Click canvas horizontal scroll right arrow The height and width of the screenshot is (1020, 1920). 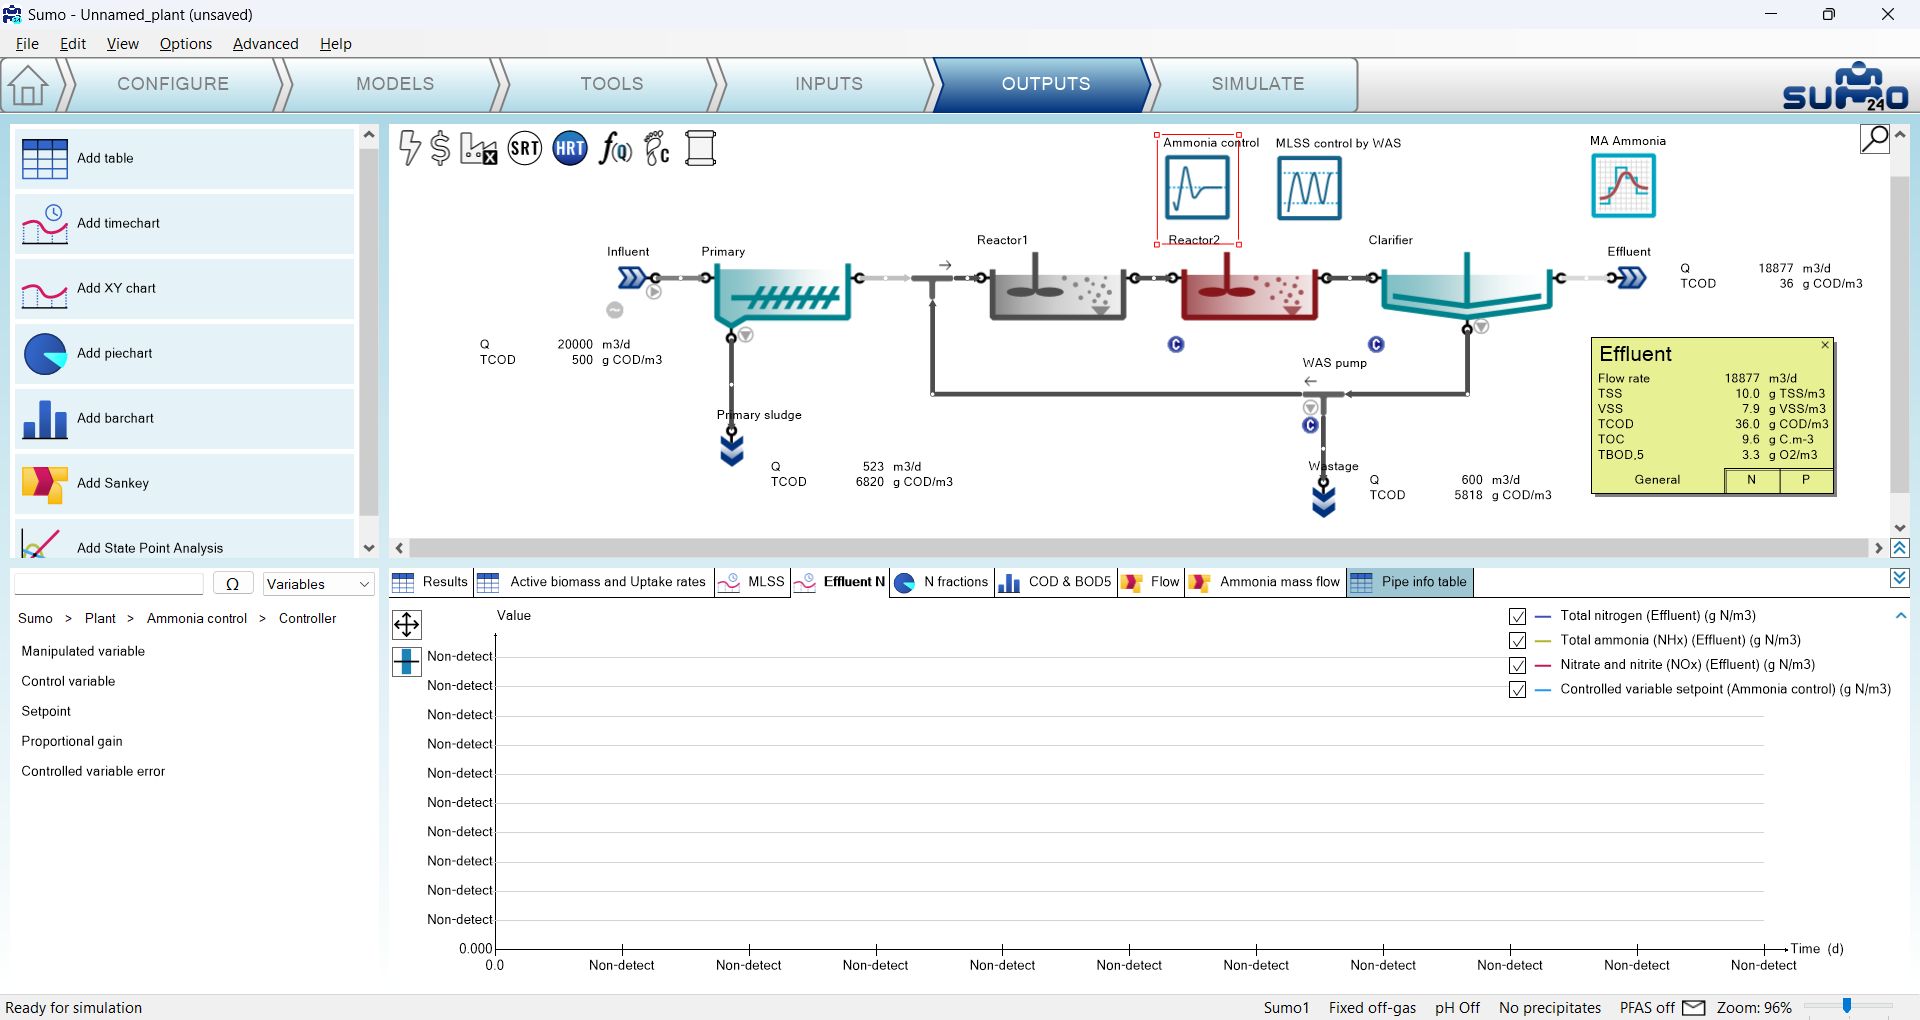pos(1878,548)
